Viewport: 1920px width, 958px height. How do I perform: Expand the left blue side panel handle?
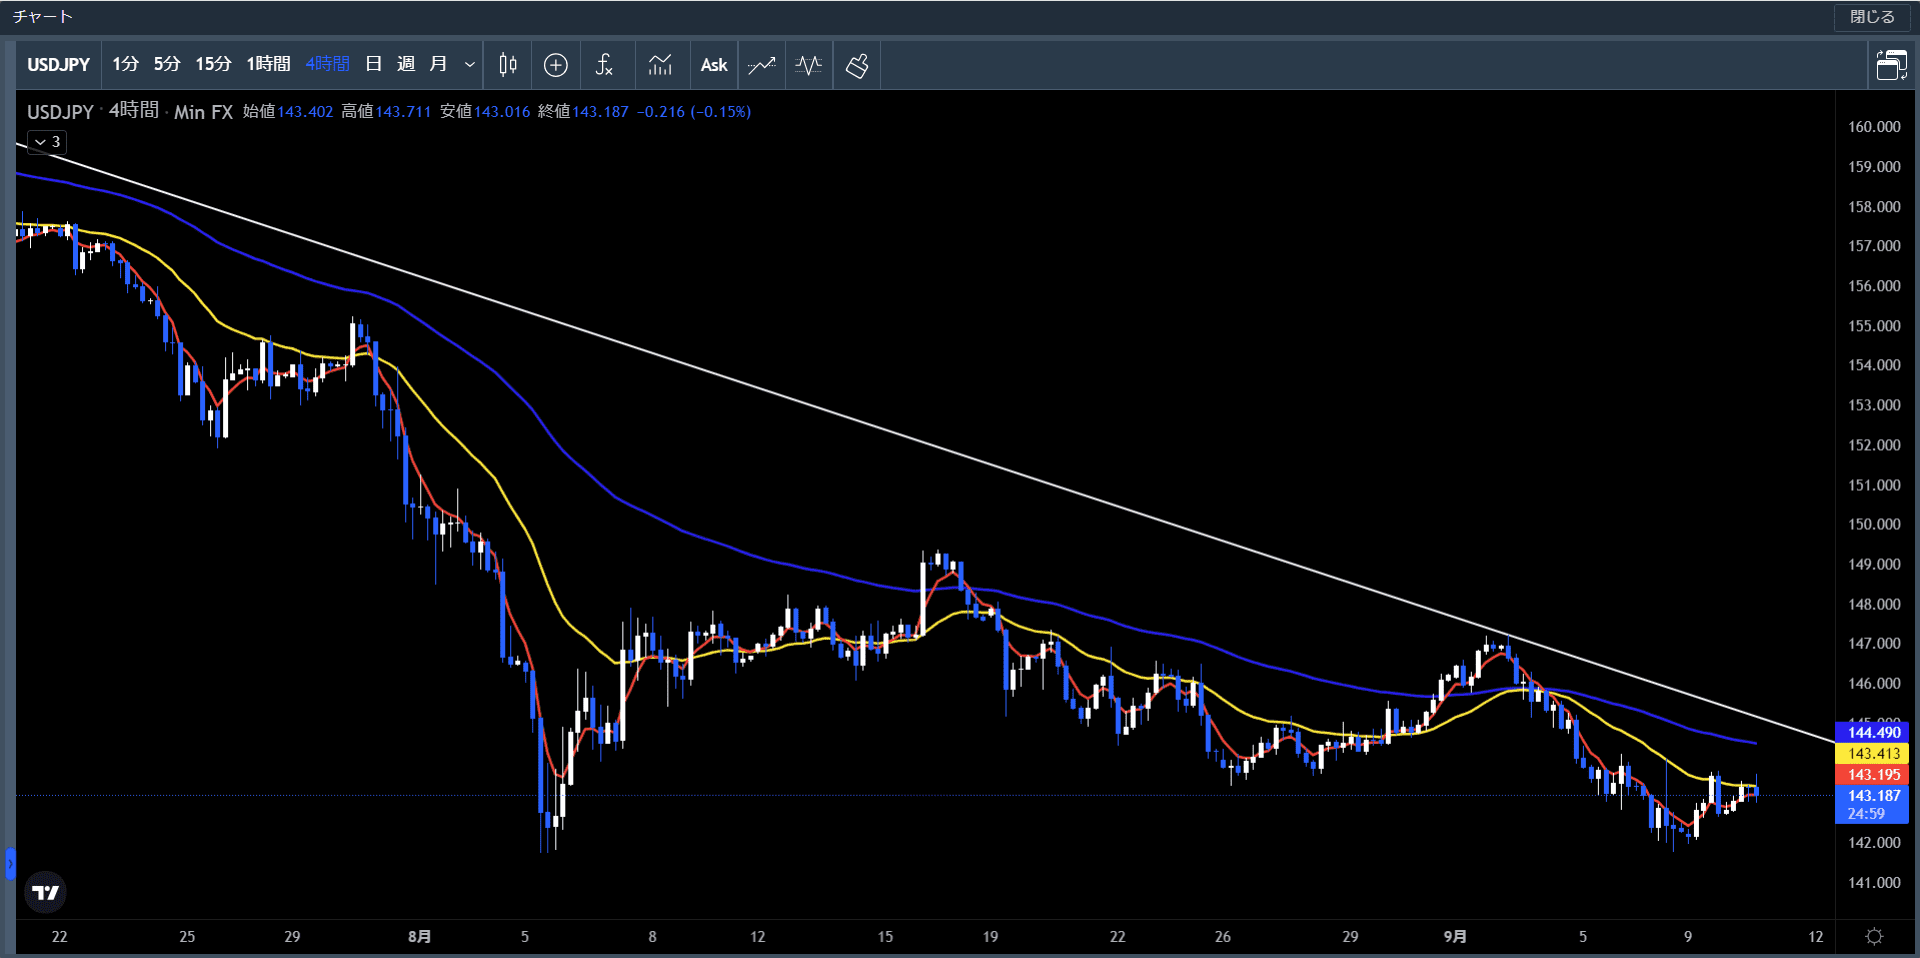coord(10,863)
